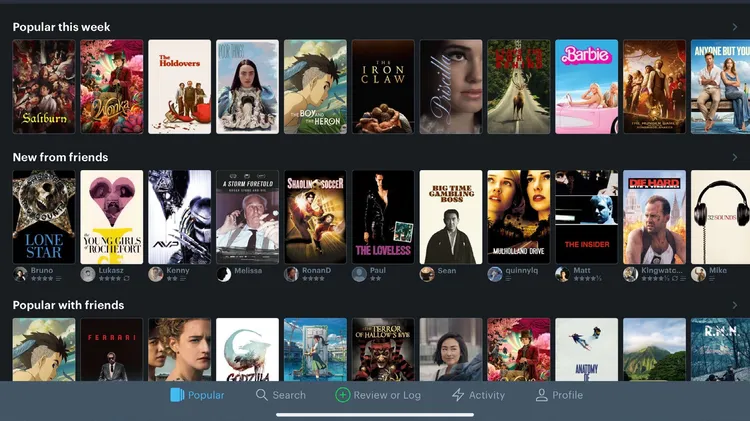This screenshot has width=750, height=421.
Task: Open the Mulholland Drive poster
Action: pyautogui.click(x=519, y=217)
